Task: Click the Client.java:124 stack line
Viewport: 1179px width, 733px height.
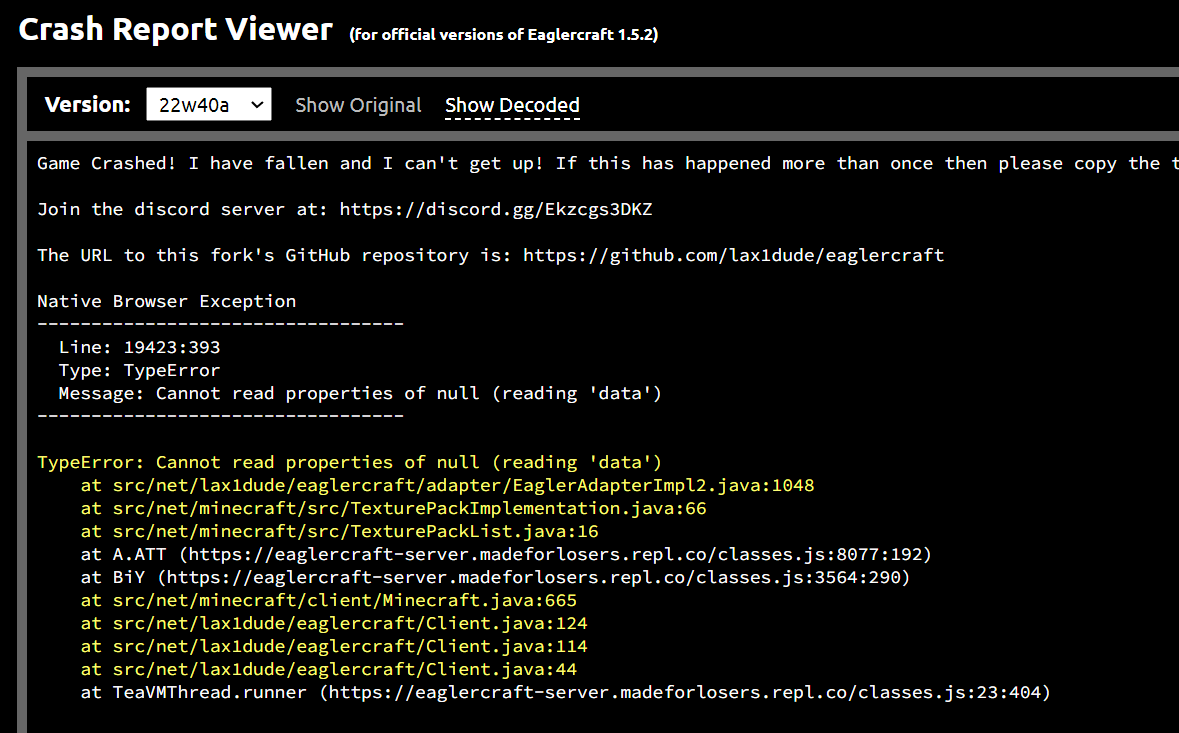Action: point(334,624)
